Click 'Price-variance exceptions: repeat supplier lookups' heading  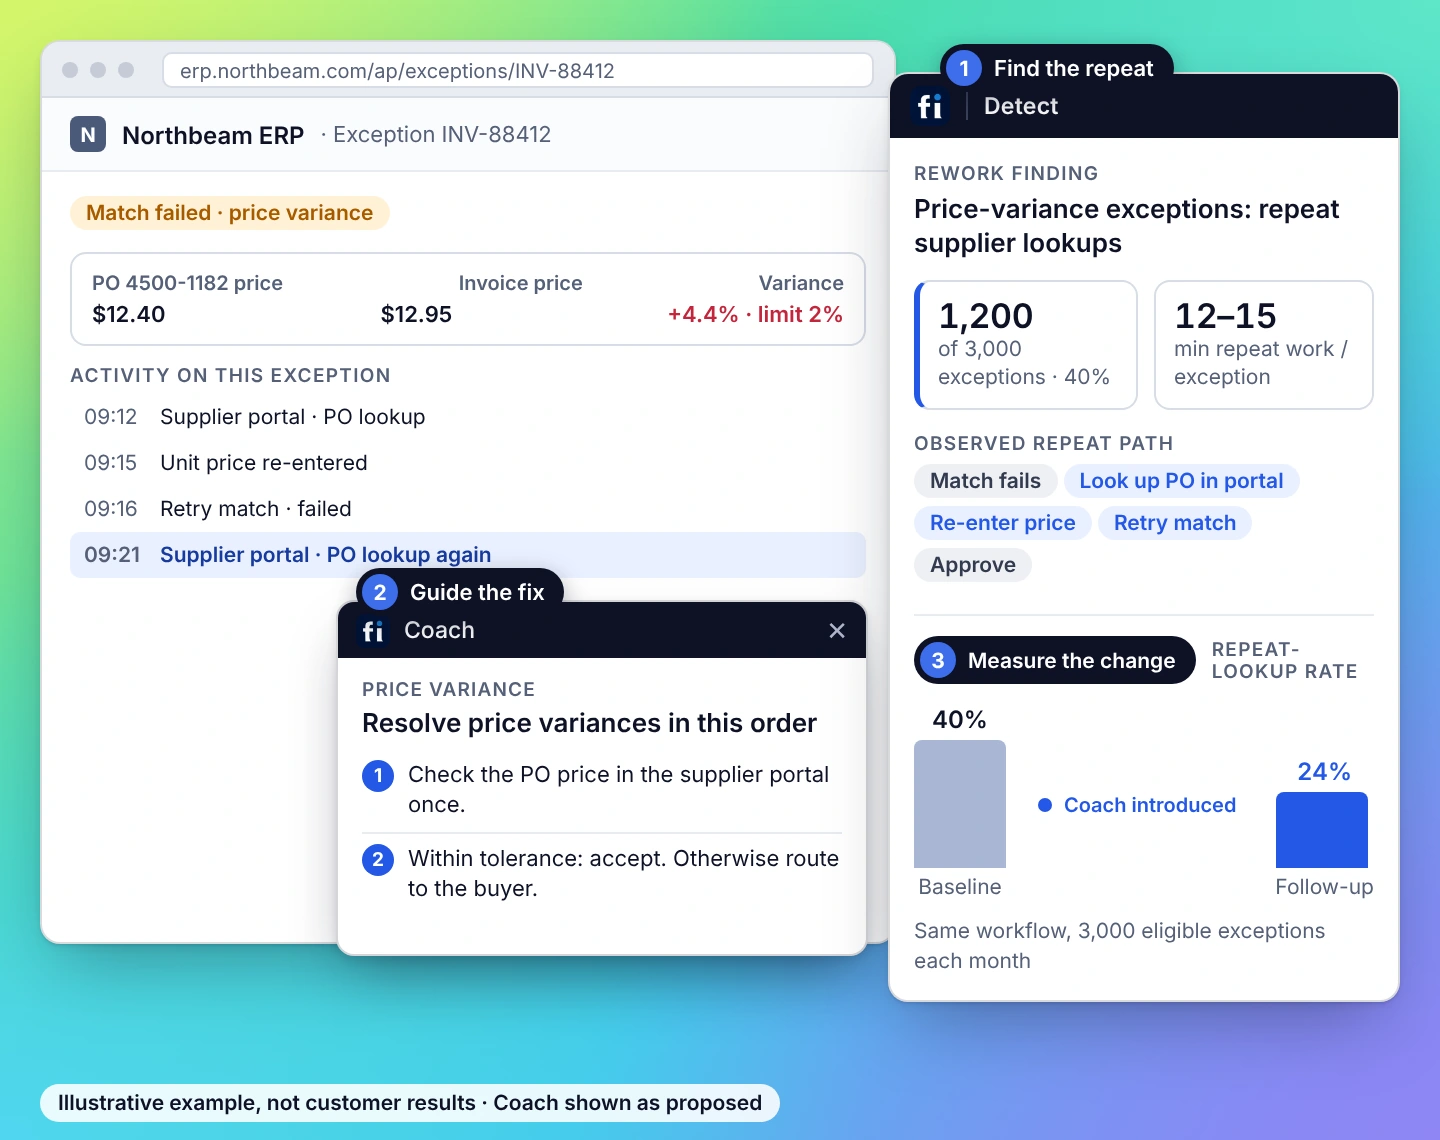pos(1126,226)
